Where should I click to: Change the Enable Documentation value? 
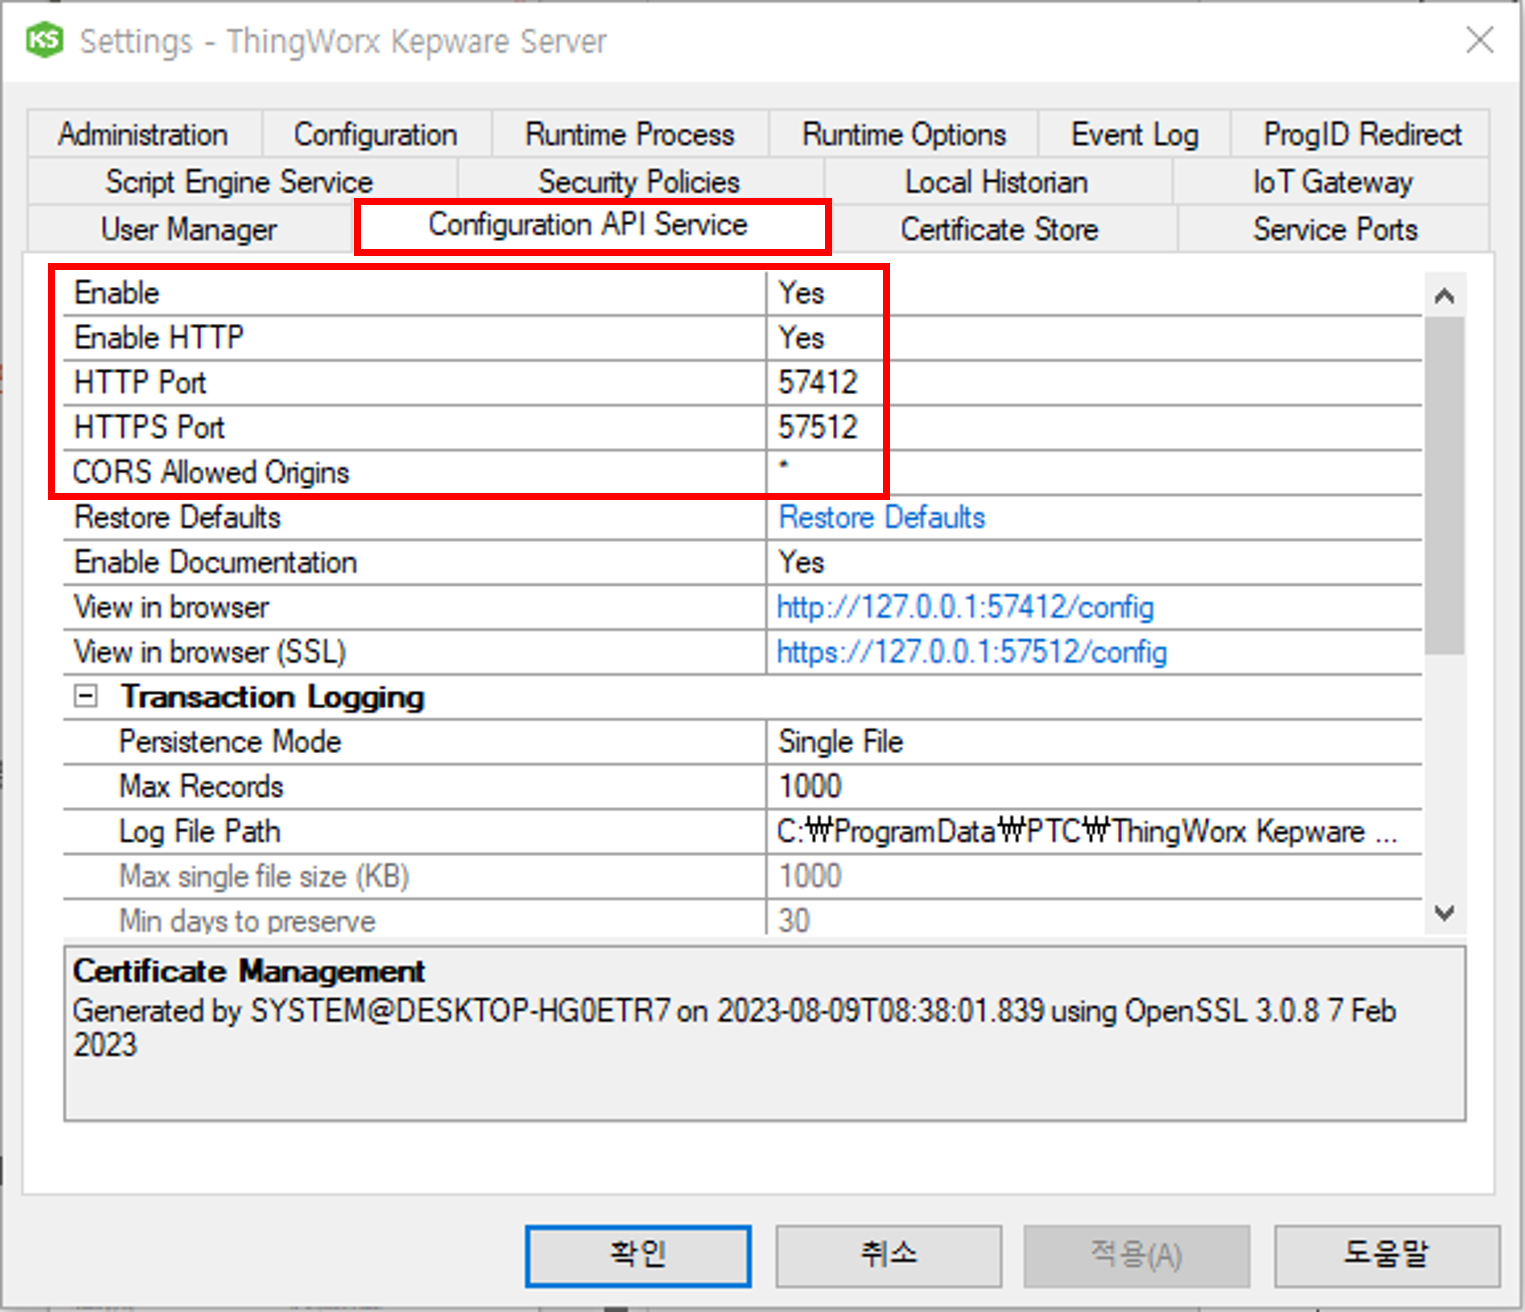coord(1094,562)
